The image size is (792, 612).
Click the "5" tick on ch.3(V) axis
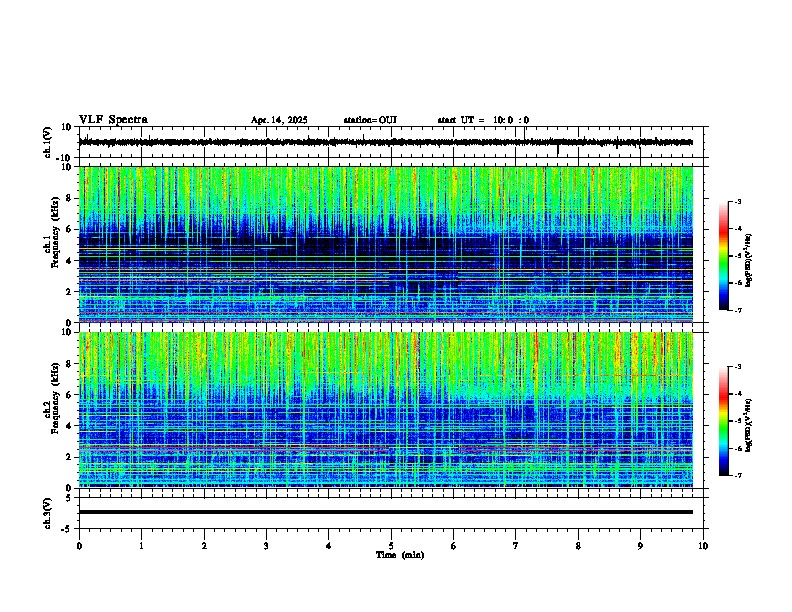(x=69, y=498)
